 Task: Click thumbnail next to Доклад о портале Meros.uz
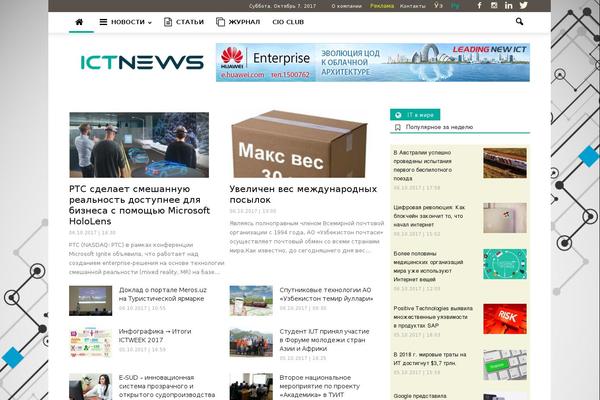[x=90, y=300]
